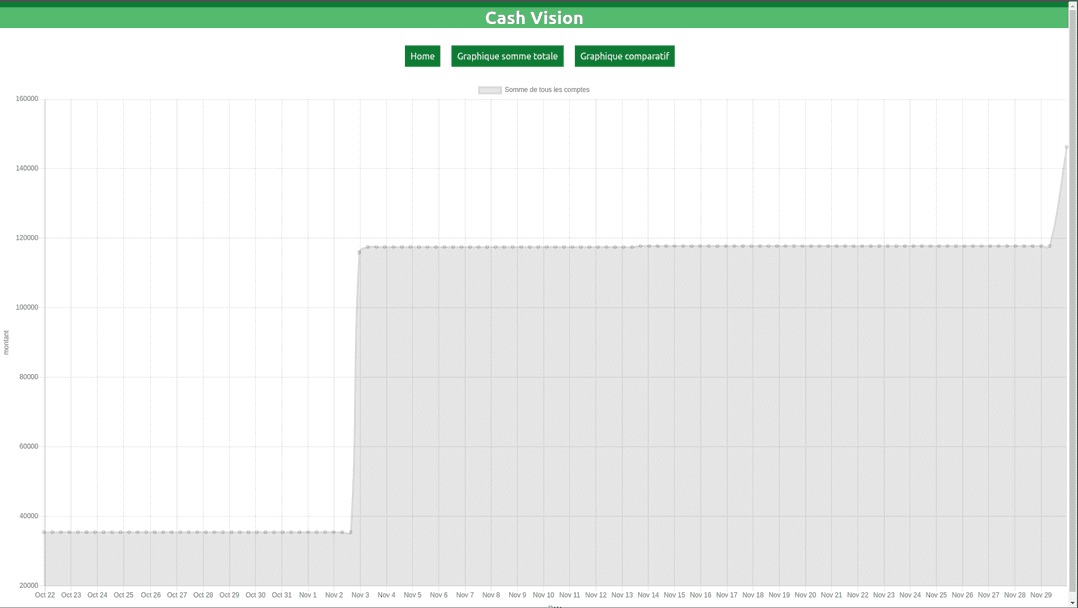Viewport: 1078px width, 608px height.
Task: Click the 'Somme de tous les comptes' legend label
Action: [x=547, y=90]
